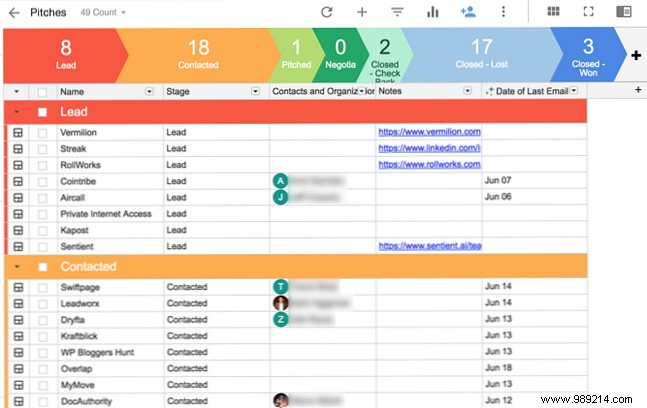
Task: Toggle fullscreen mode icon
Action: pos(588,12)
